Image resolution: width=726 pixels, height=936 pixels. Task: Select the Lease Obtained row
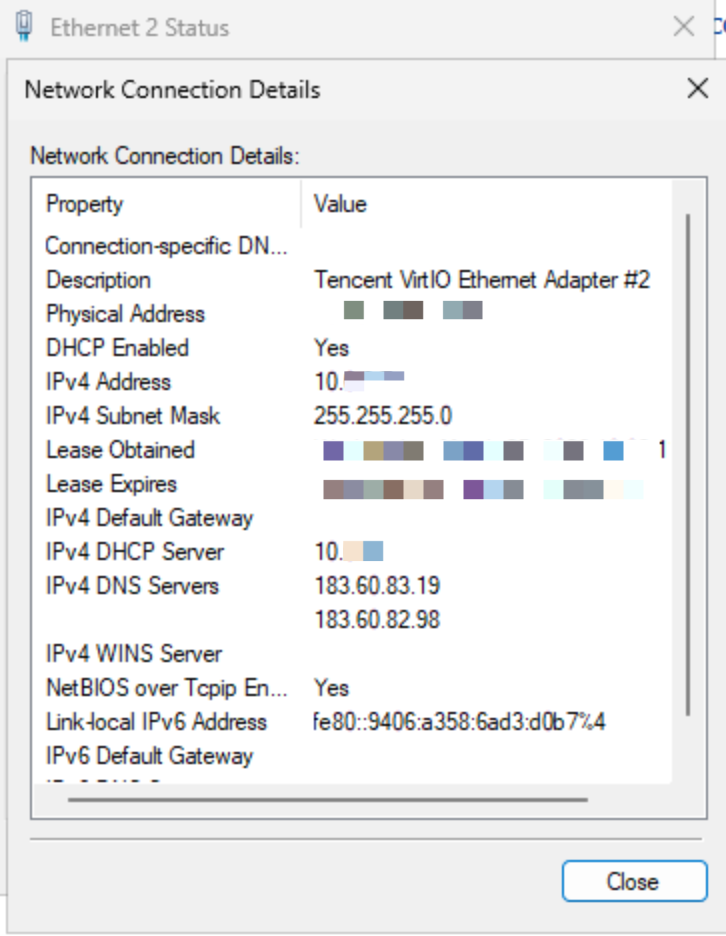click(120, 450)
